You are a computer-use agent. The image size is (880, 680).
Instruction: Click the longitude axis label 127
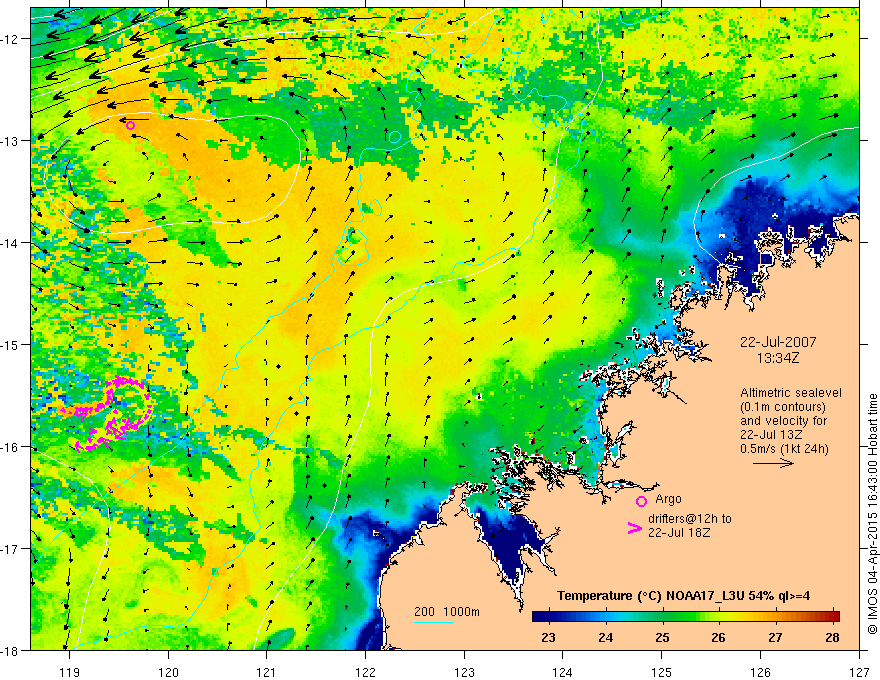coord(859,672)
